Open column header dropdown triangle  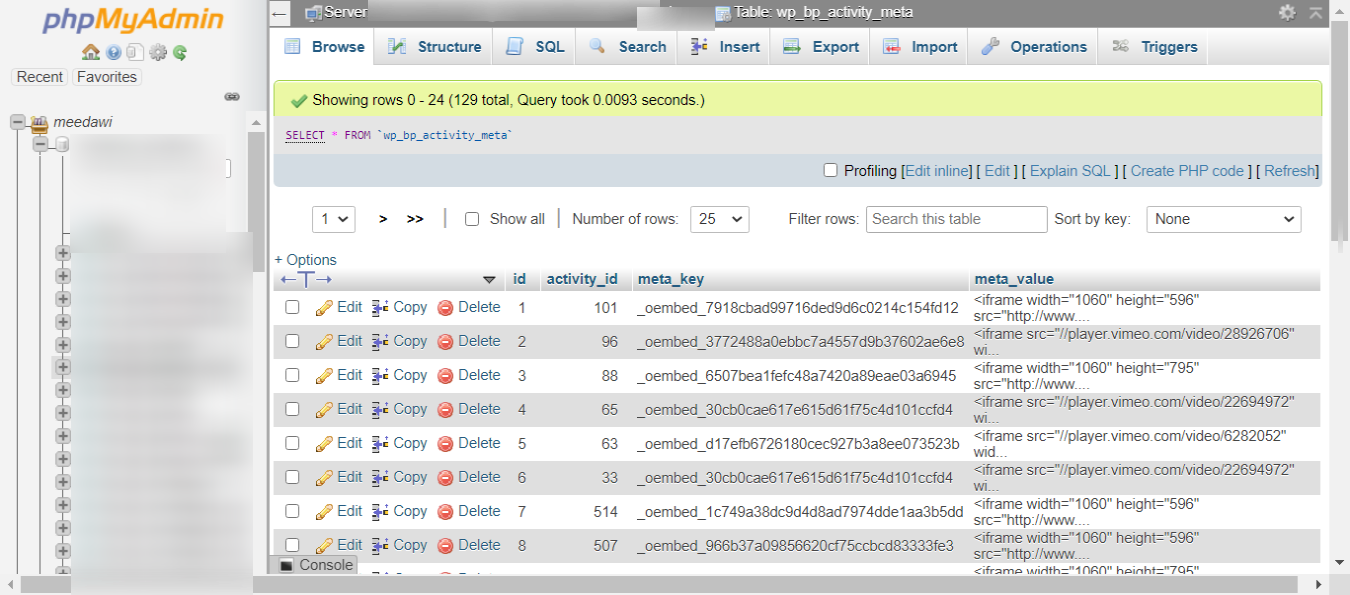click(x=489, y=280)
